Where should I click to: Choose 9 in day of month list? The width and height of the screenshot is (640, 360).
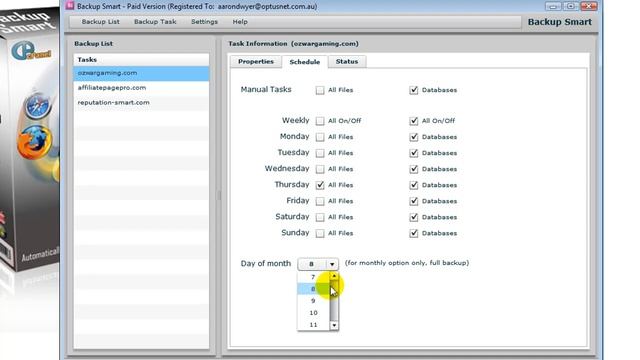coord(313,301)
